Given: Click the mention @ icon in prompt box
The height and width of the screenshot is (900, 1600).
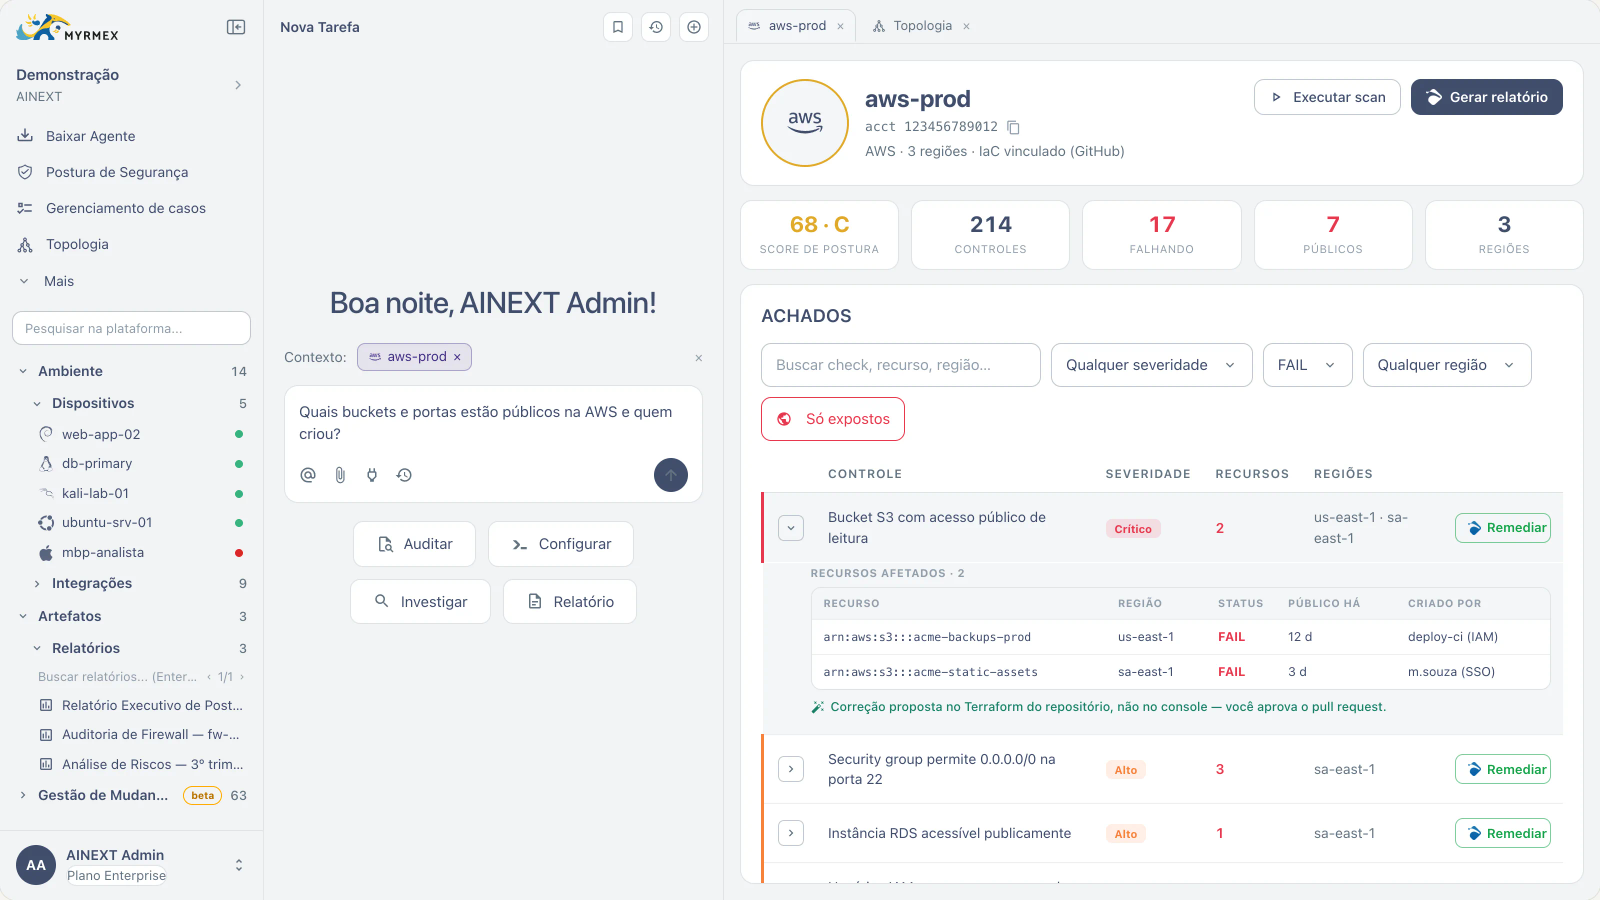Looking at the screenshot, I should 308,475.
